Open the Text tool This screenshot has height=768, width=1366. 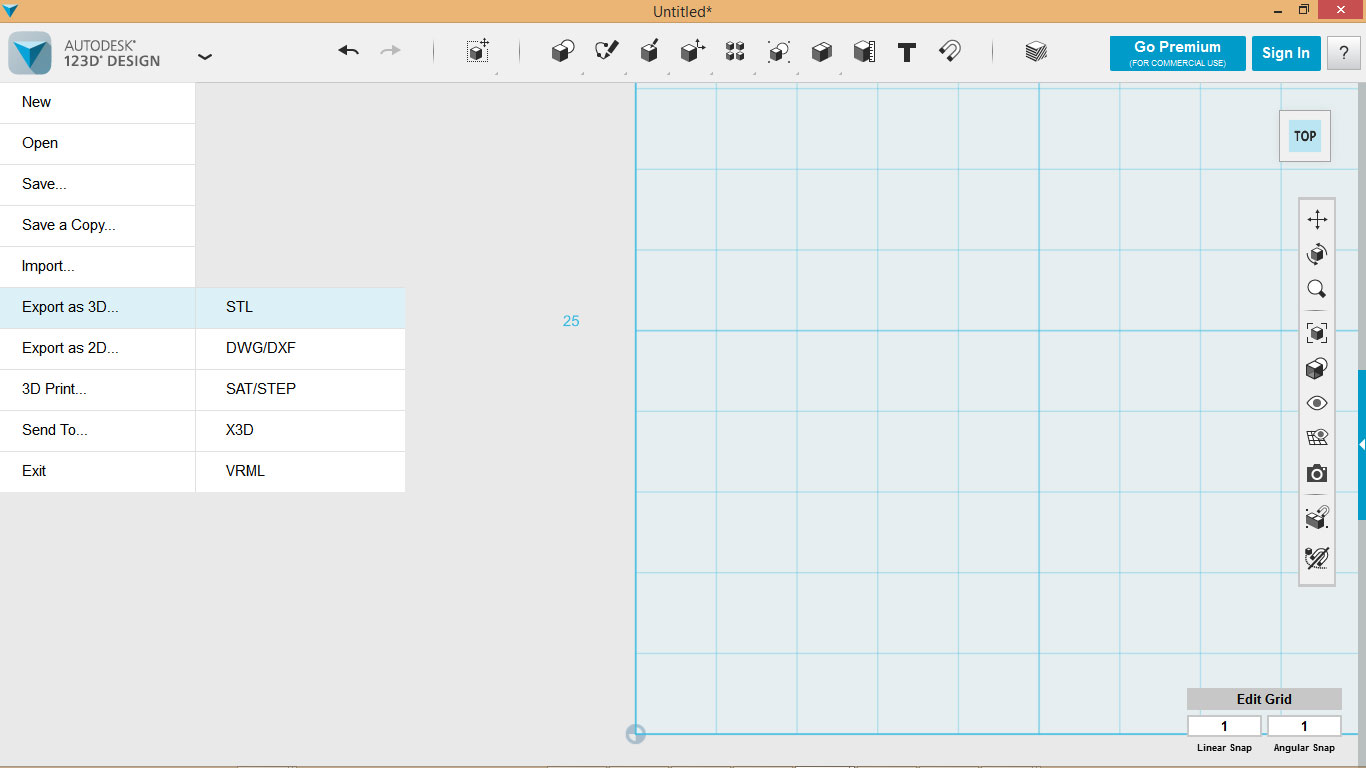(x=906, y=52)
